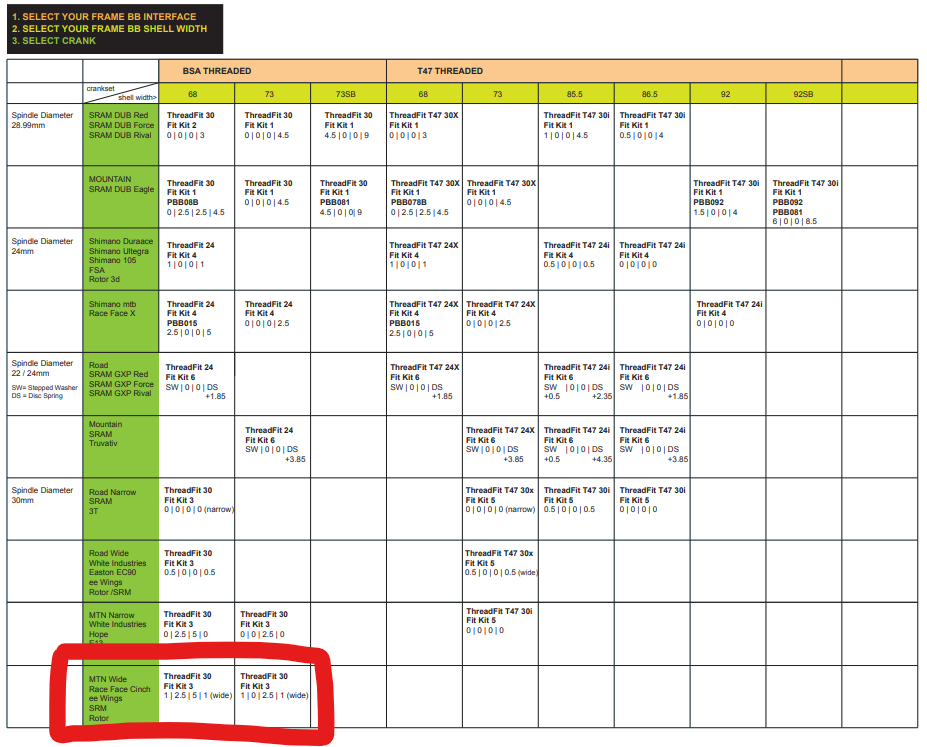Click ThreadFit T47 30i PBB092 PBB081 cell
Image resolution: width=927 pixels, height=747 pixels.
coord(803,197)
